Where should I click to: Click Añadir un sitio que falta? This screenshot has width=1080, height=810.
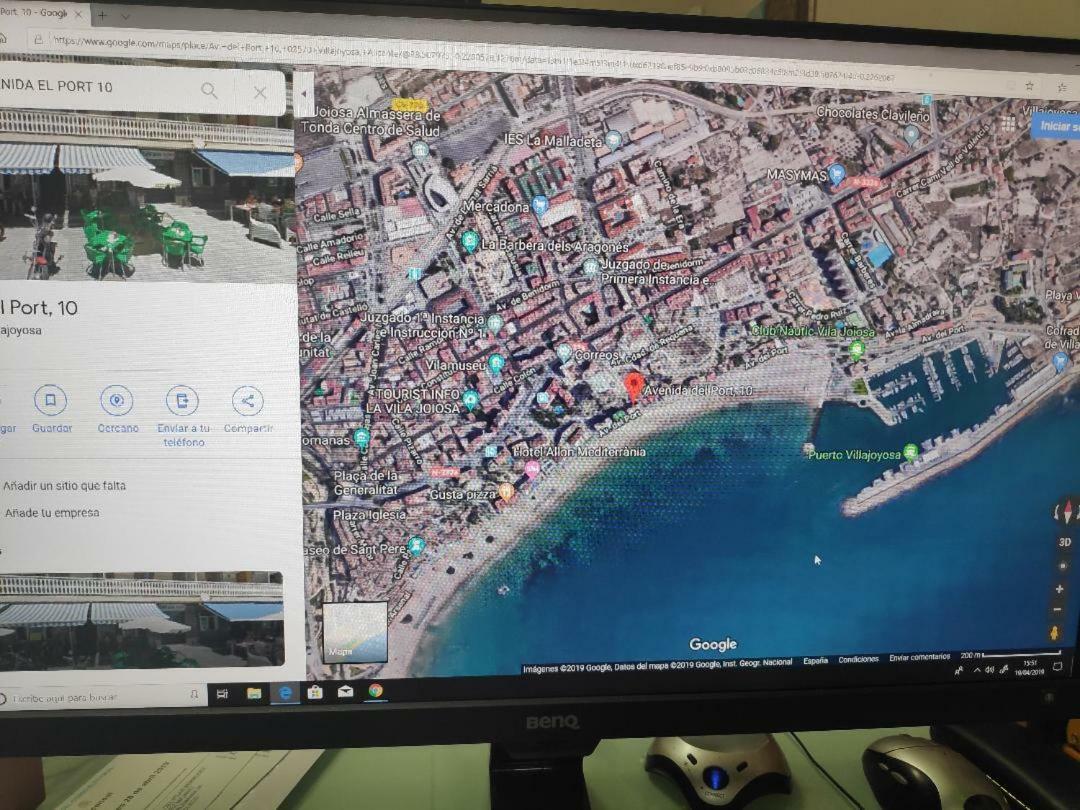[64, 486]
